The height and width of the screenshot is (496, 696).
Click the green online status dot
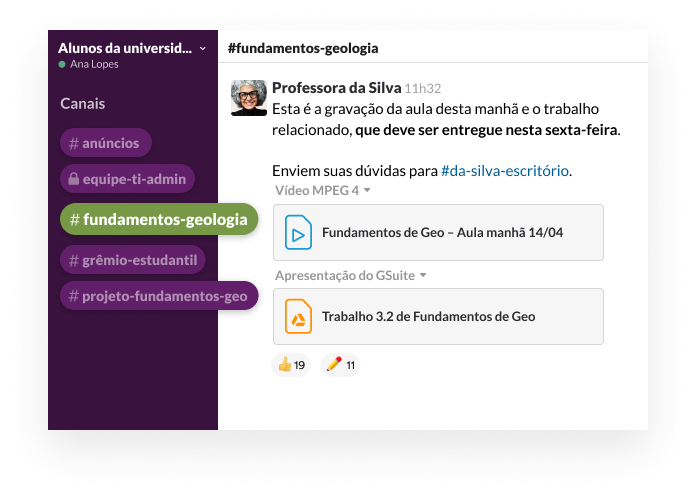[x=62, y=64]
